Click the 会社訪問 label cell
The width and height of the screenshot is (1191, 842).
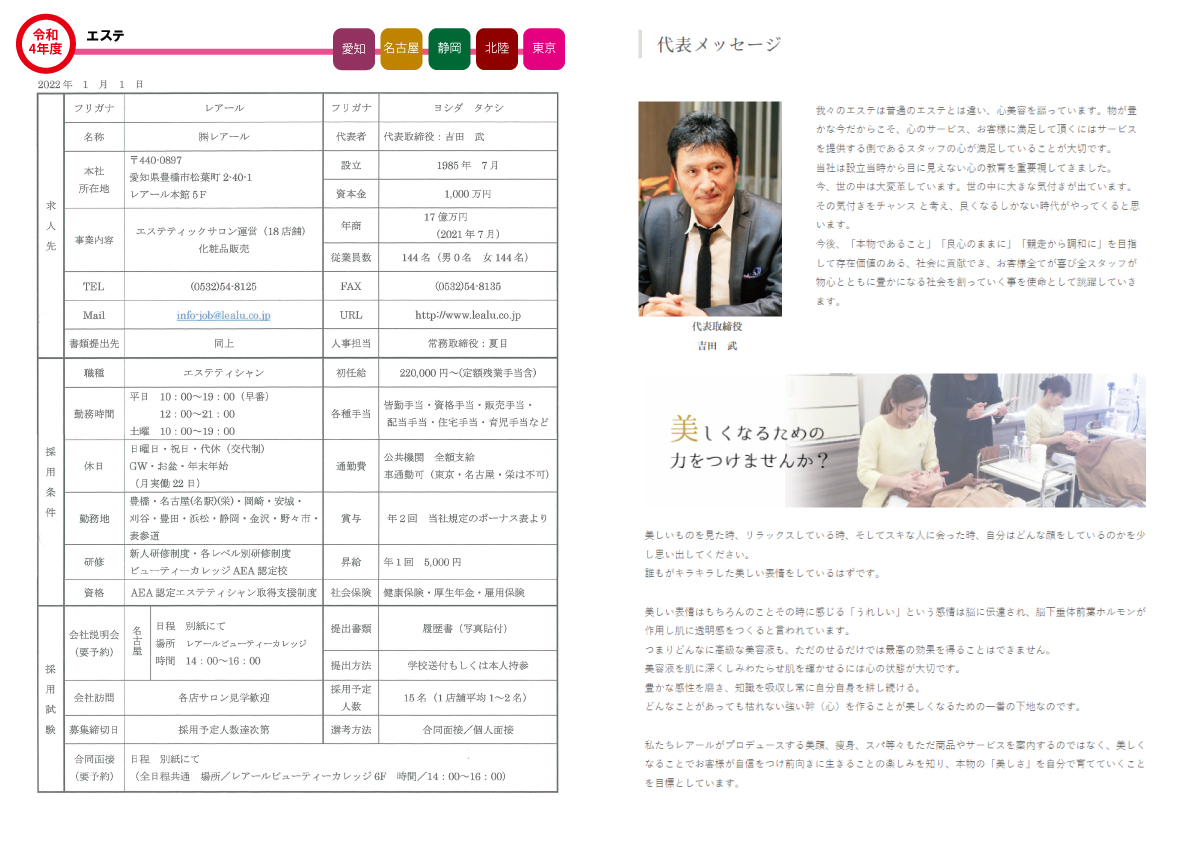click(94, 697)
